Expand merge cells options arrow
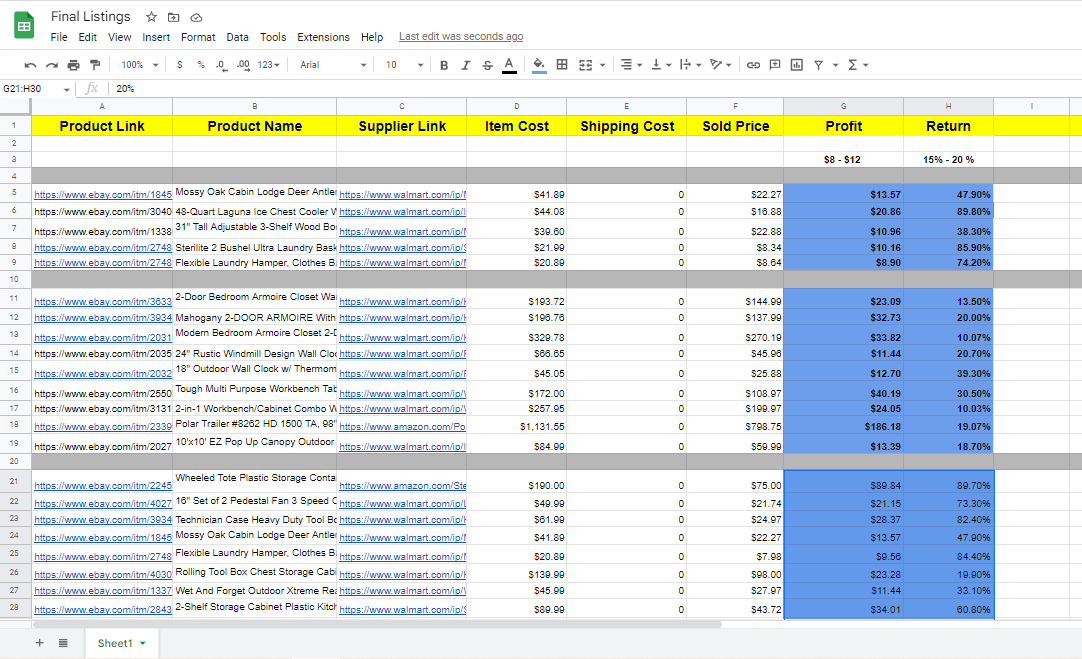 tap(602, 65)
